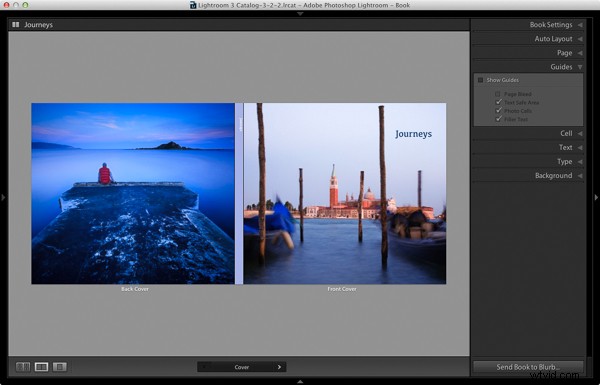Click the right panel reveal arrow
Screen dimensions: 600x385
[596, 197]
